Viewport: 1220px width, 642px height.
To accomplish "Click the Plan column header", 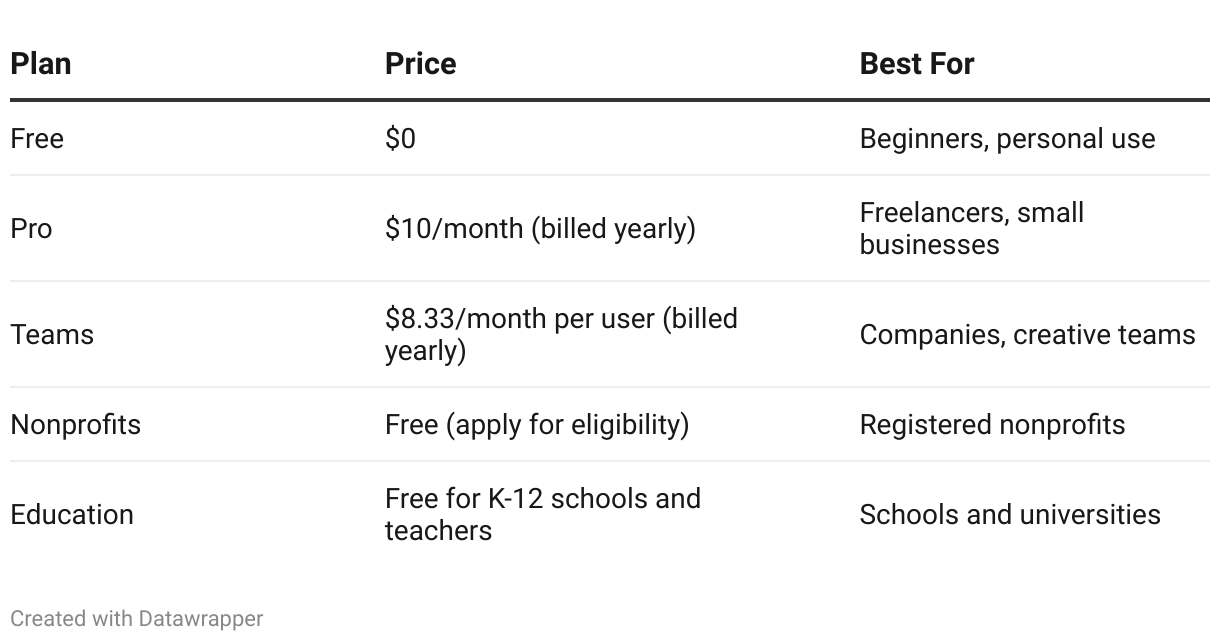I will pos(41,64).
